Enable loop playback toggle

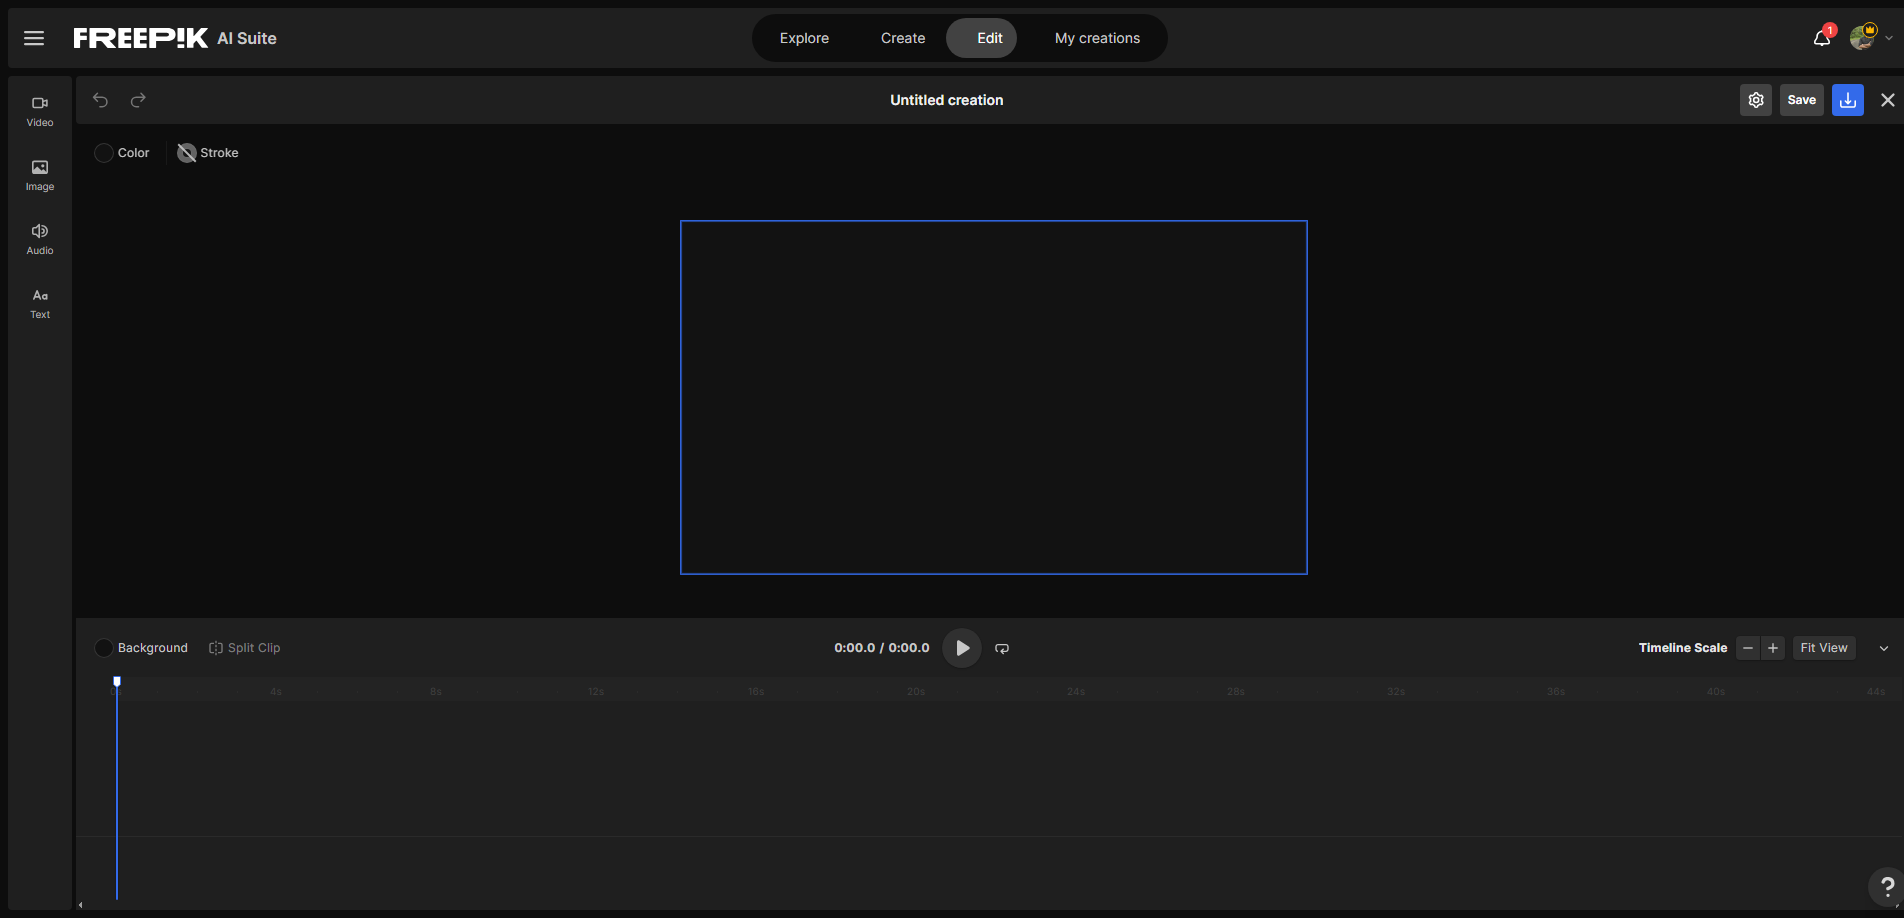[x=1002, y=648]
